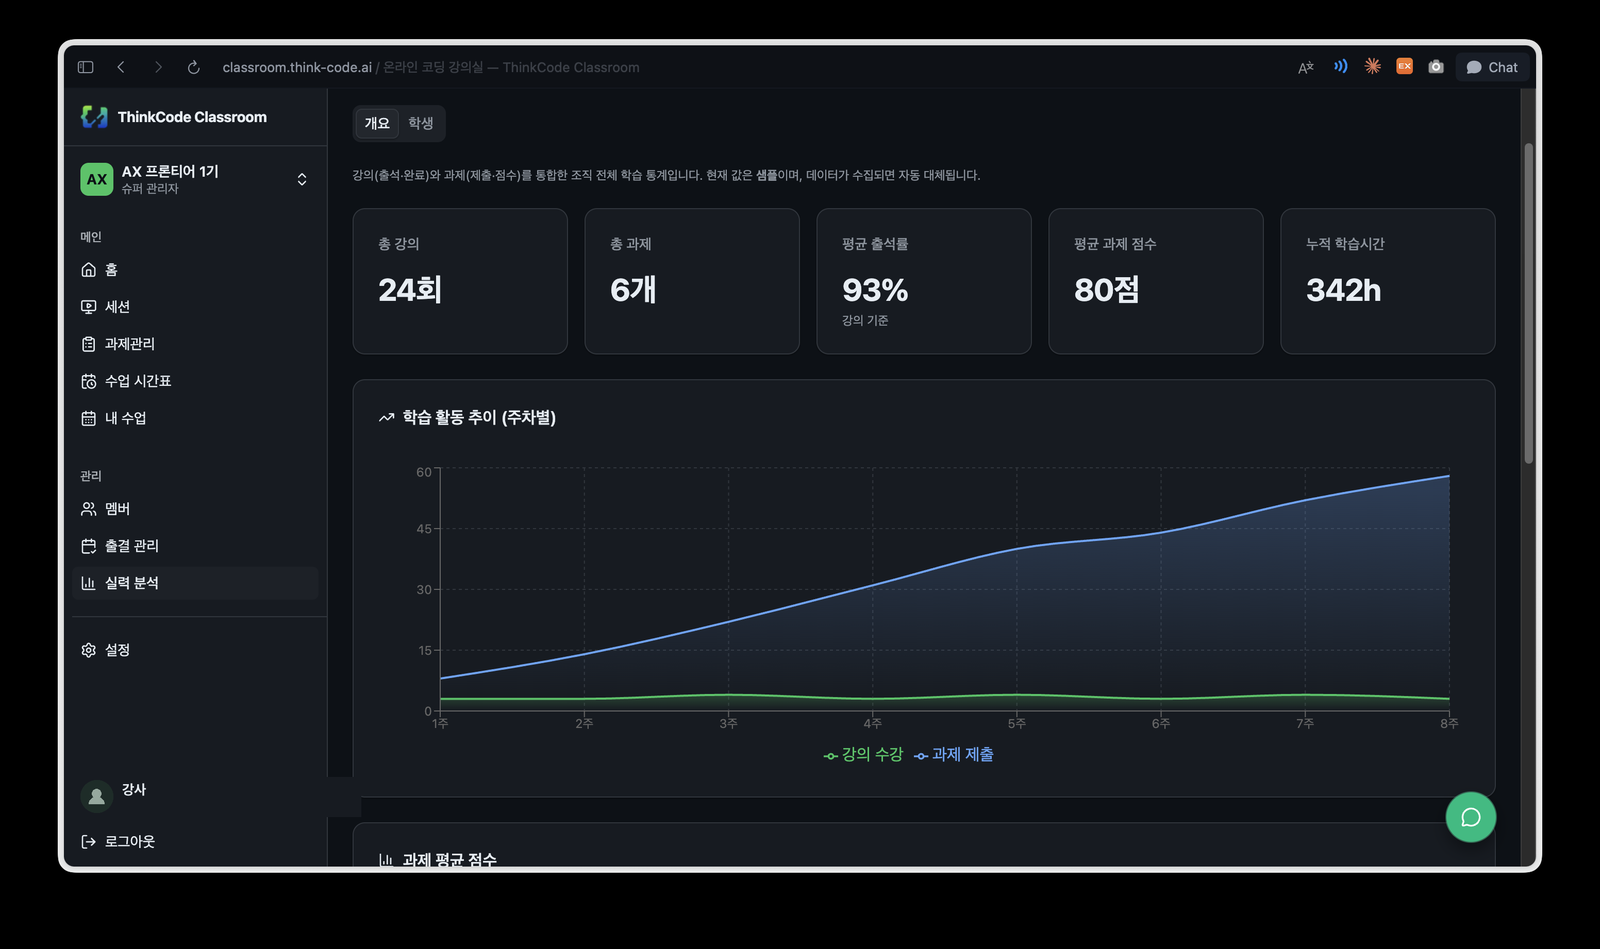1600x949 pixels.
Task: Open 내 수업 in the sidebar
Action: pyautogui.click(x=195, y=418)
